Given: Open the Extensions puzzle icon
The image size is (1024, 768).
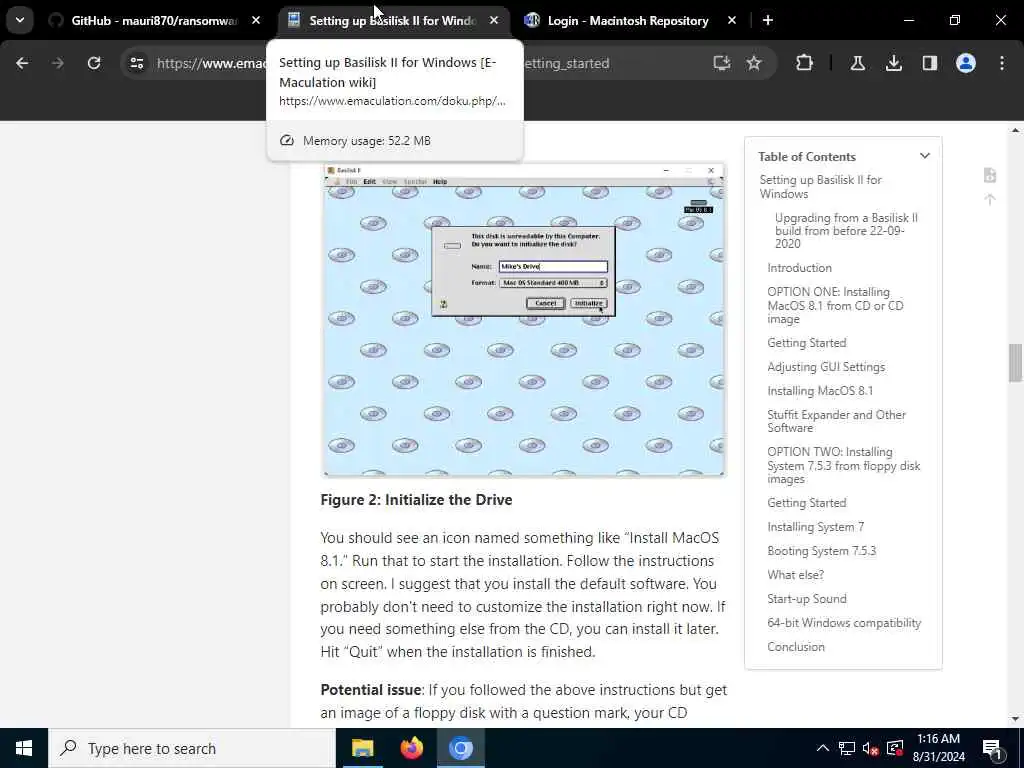Looking at the screenshot, I should click(x=805, y=63).
